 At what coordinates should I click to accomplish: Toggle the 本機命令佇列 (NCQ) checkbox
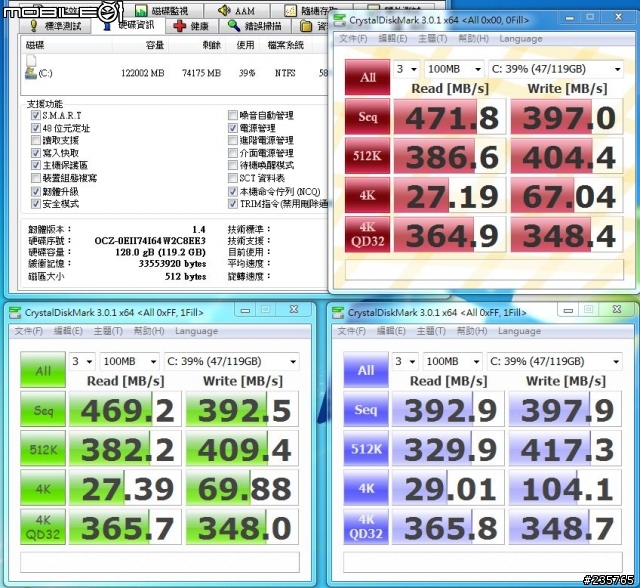tap(233, 191)
